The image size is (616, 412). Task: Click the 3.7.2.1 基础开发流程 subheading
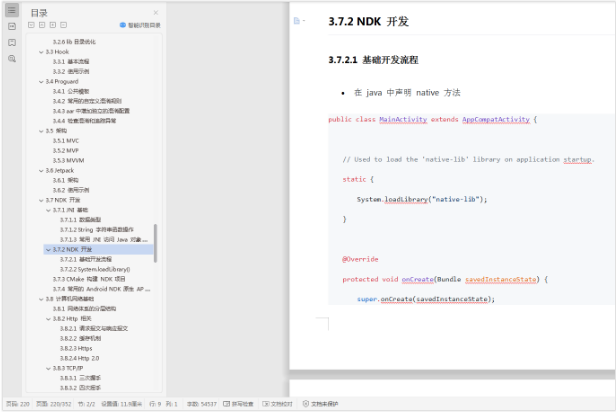373,60
